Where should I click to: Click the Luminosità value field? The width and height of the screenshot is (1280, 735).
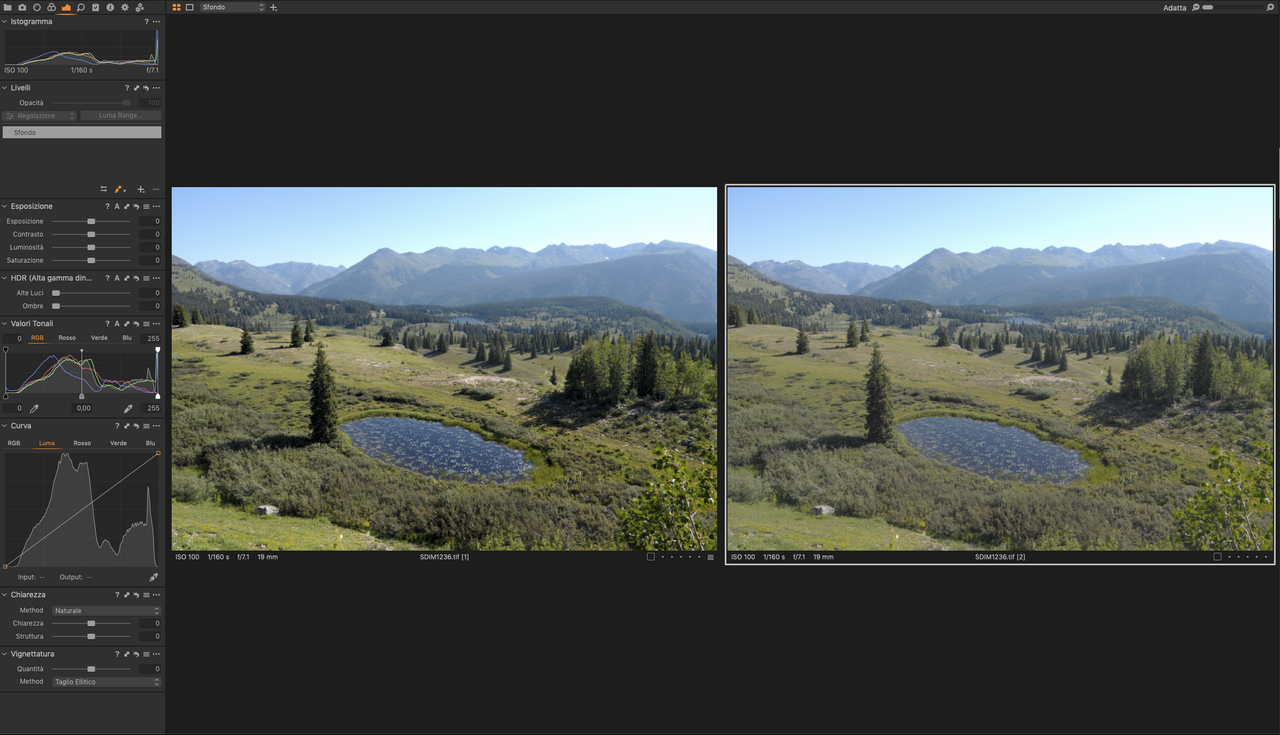[x=150, y=247]
